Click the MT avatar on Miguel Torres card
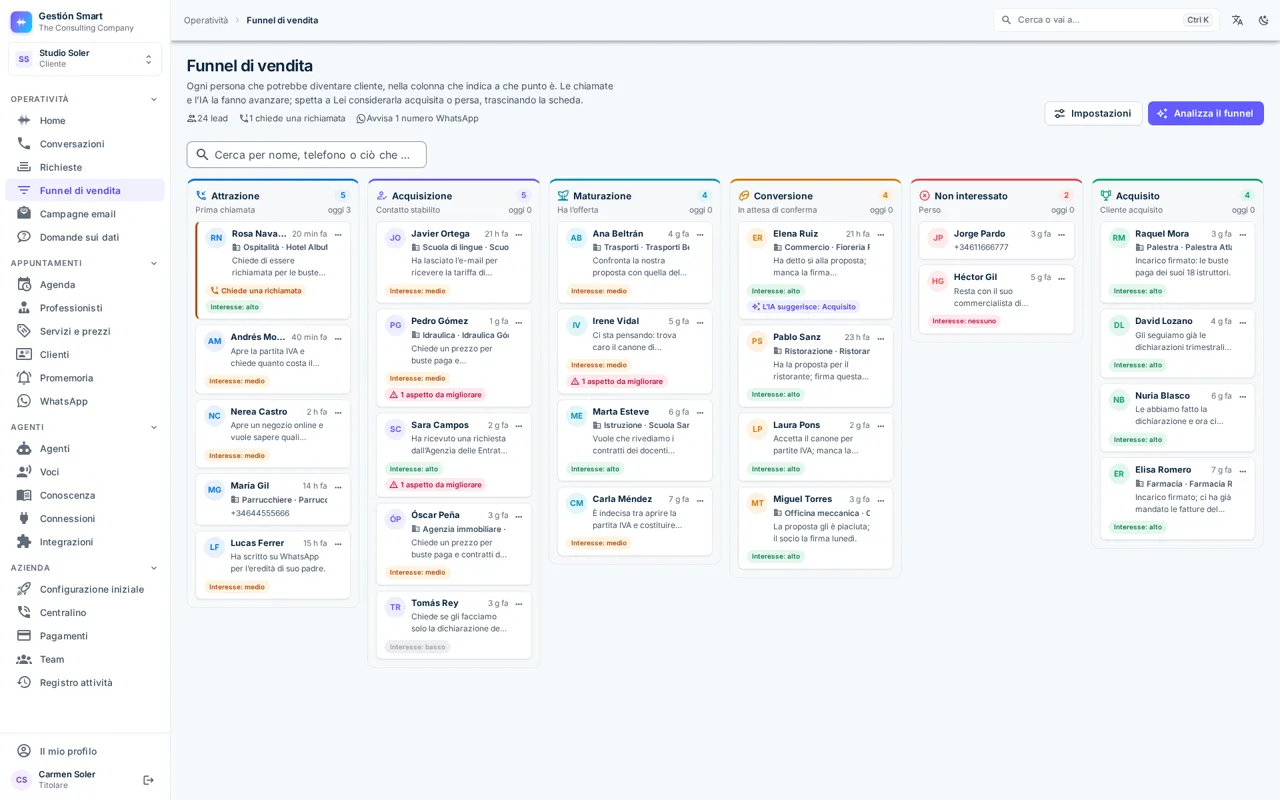Viewport: 1280px width, 800px height. pyautogui.click(x=757, y=503)
